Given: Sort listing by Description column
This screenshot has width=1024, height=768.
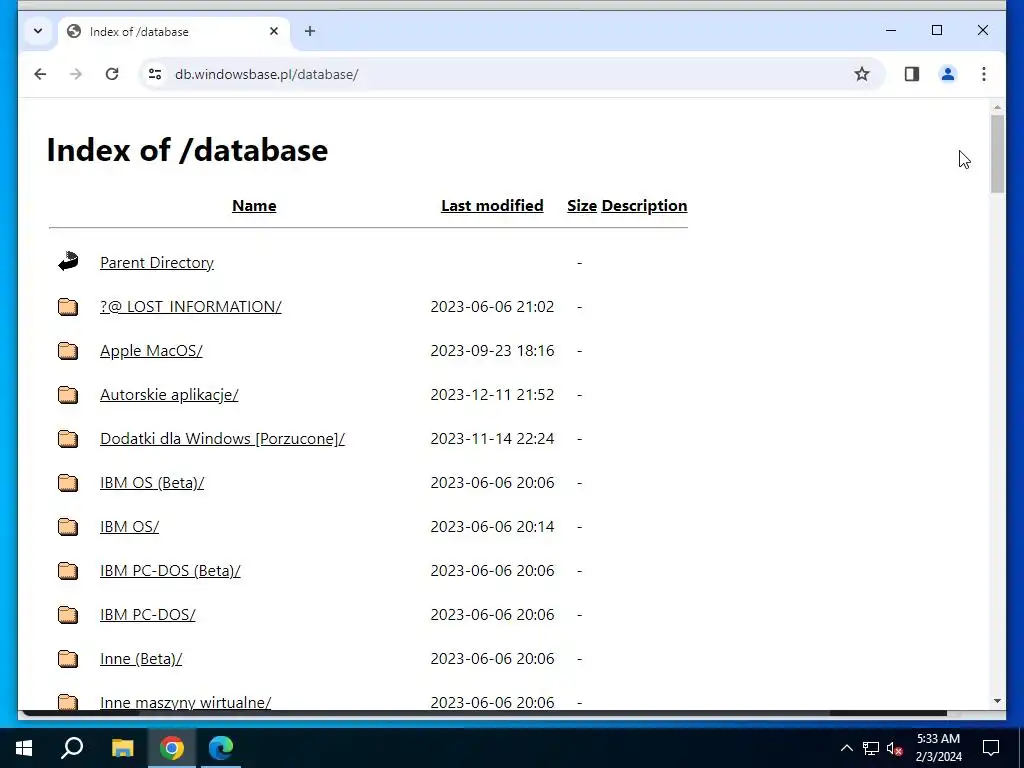Looking at the screenshot, I should pyautogui.click(x=645, y=206).
